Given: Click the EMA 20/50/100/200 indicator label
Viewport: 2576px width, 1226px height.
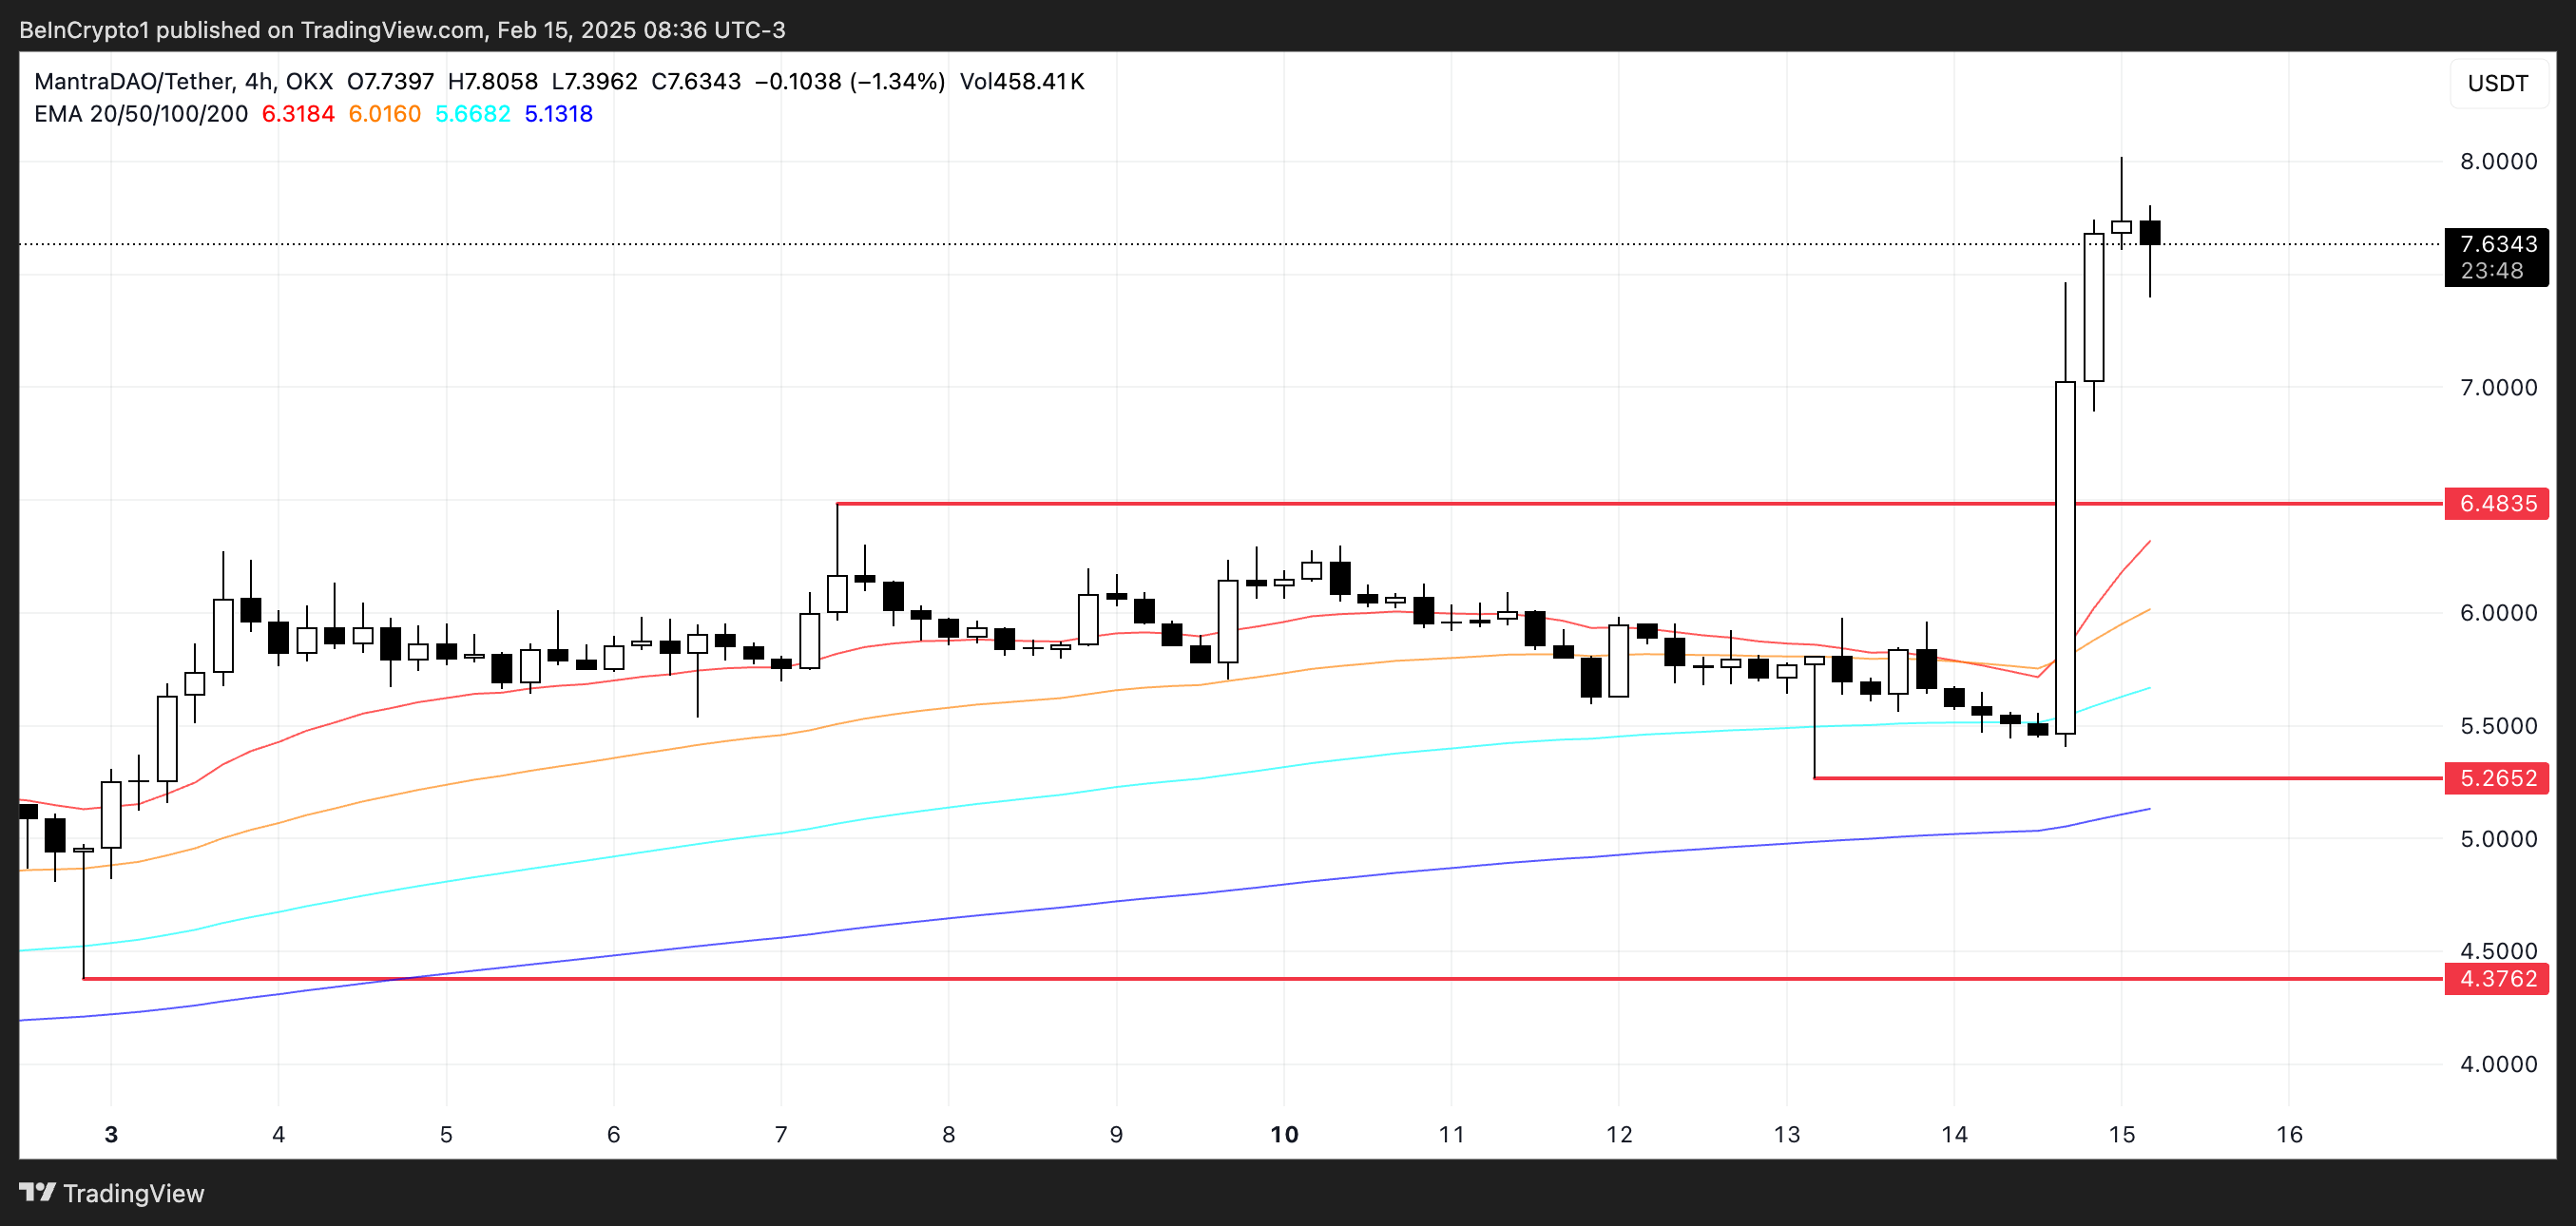Looking at the screenshot, I should click(141, 114).
